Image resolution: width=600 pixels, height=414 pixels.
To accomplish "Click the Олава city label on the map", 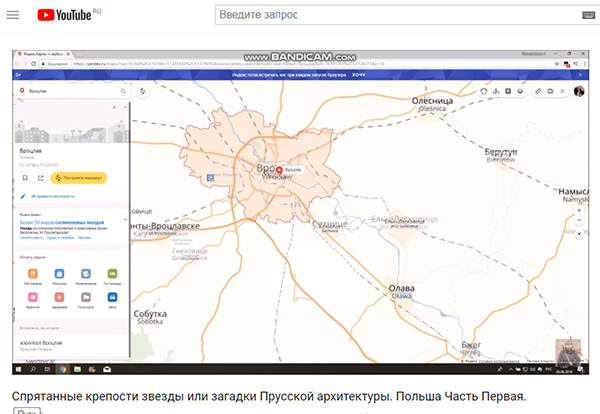I will click(x=401, y=288).
